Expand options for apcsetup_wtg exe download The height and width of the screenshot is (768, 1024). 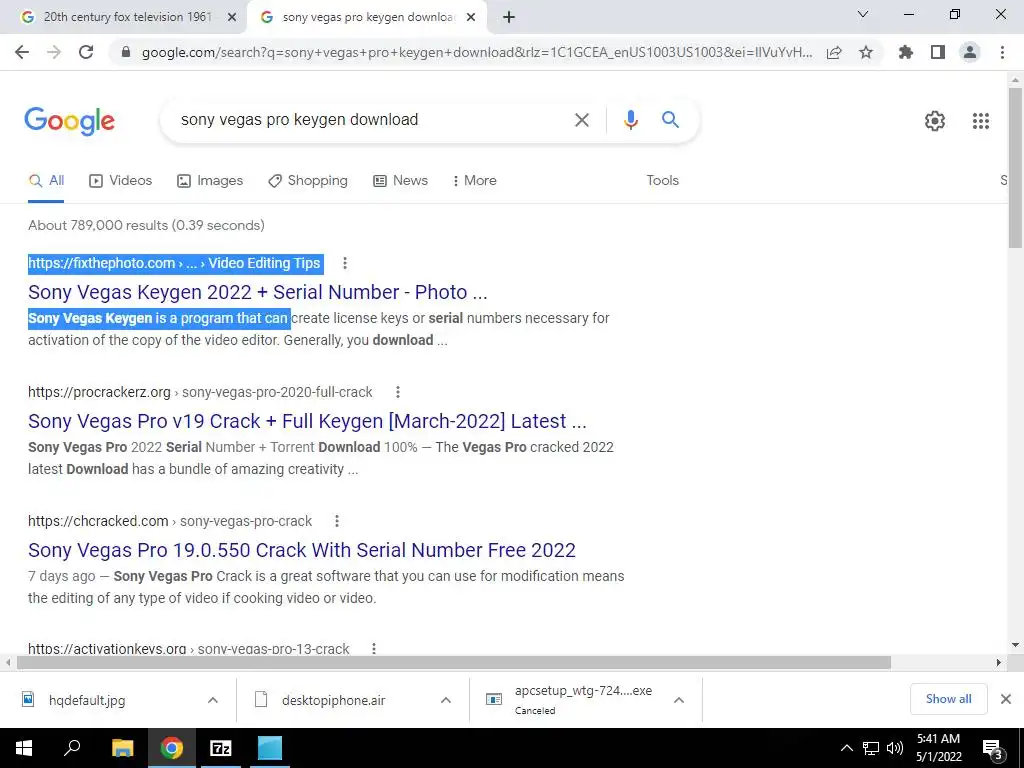click(x=679, y=700)
